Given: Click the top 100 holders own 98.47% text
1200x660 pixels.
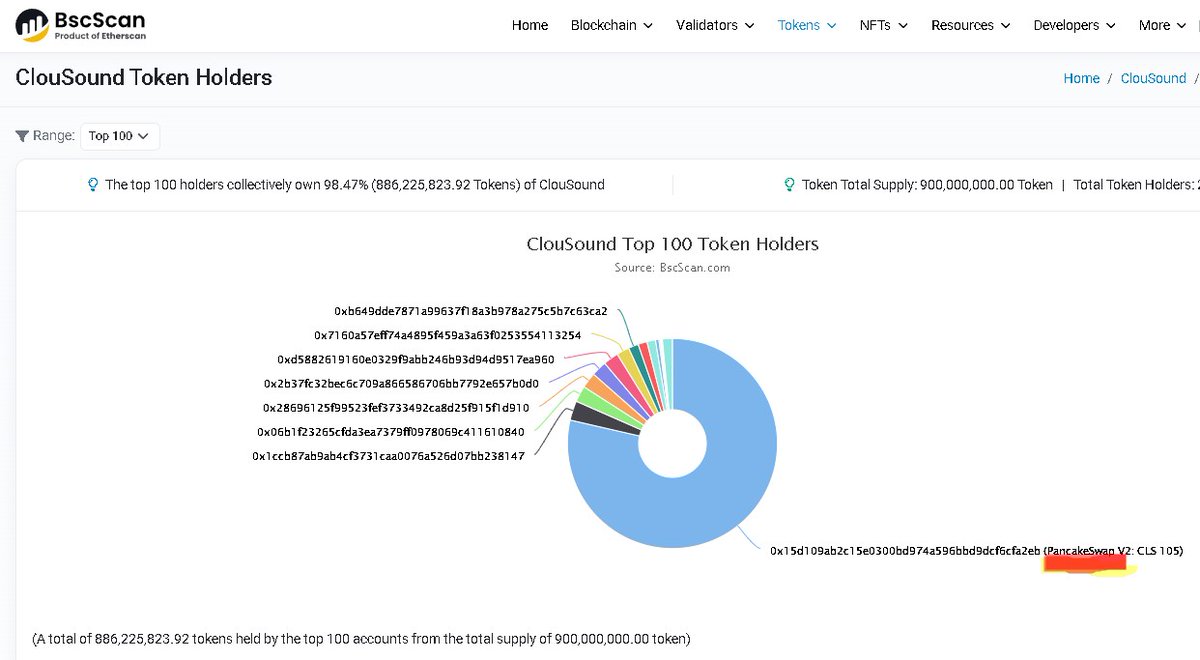Looking at the screenshot, I should pos(355,185).
